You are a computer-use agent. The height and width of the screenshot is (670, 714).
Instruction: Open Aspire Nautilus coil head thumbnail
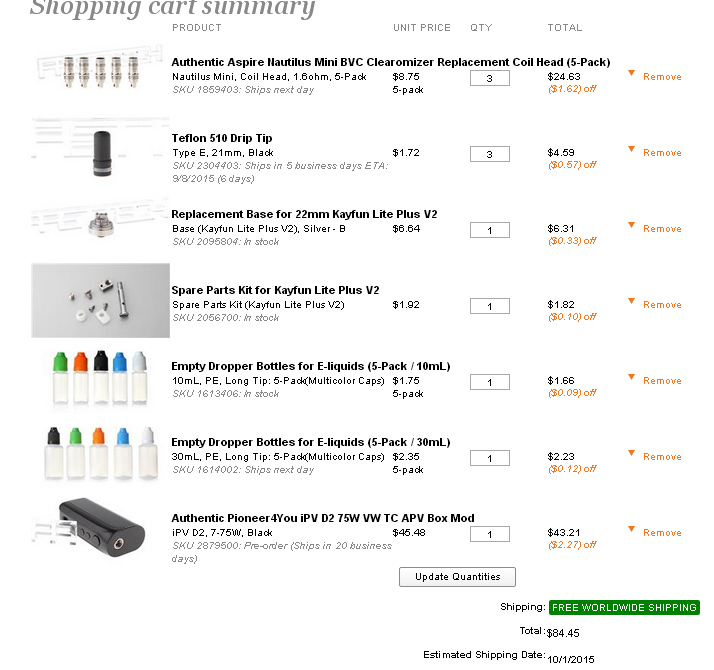(99, 71)
